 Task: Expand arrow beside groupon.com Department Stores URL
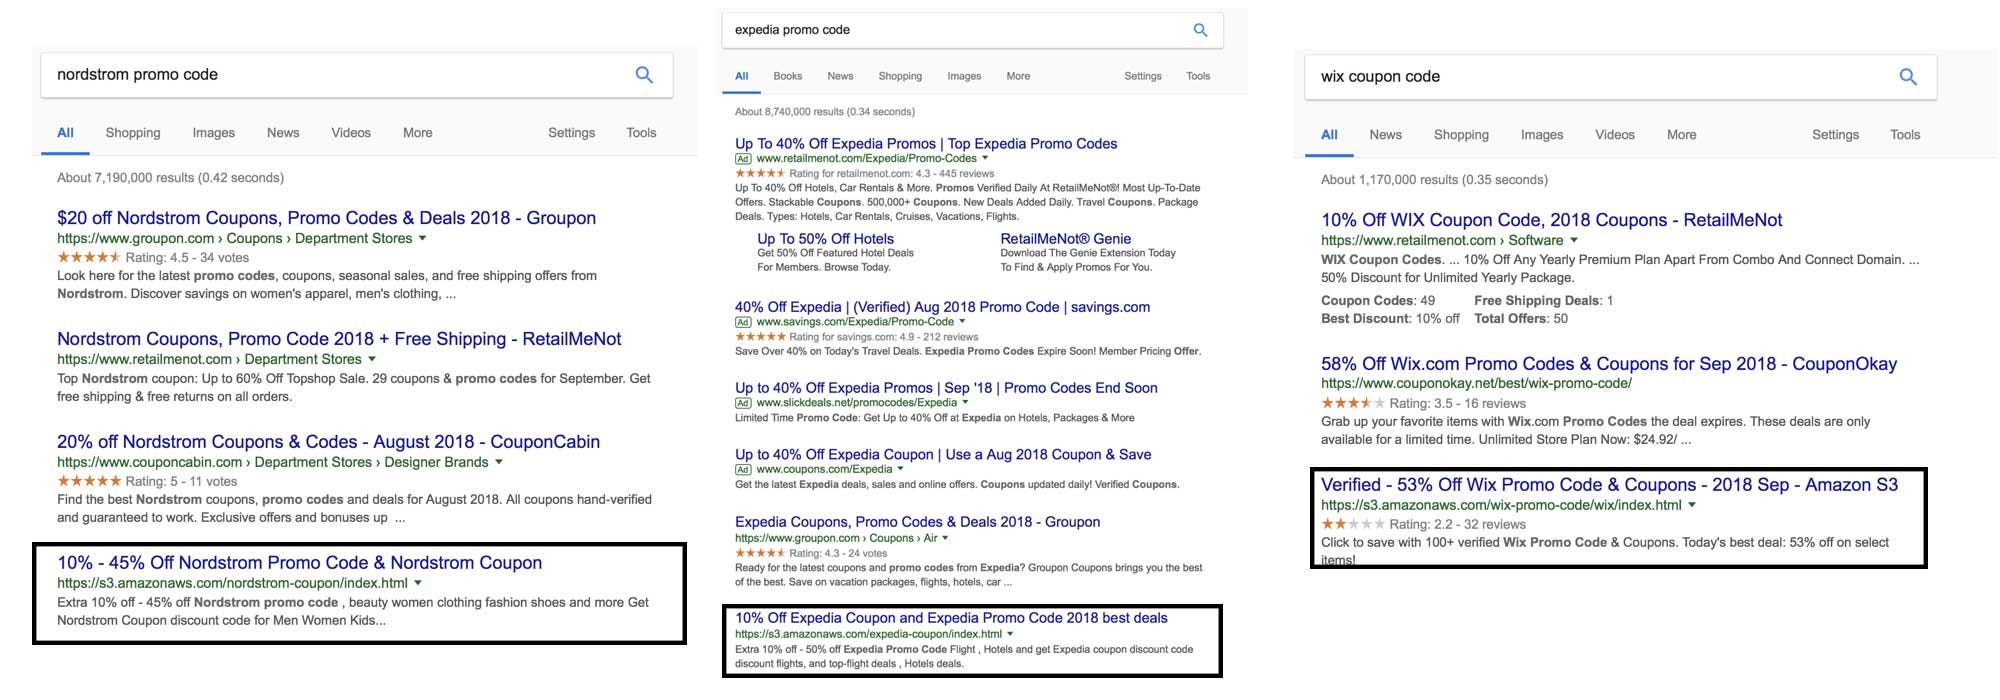coord(422,238)
